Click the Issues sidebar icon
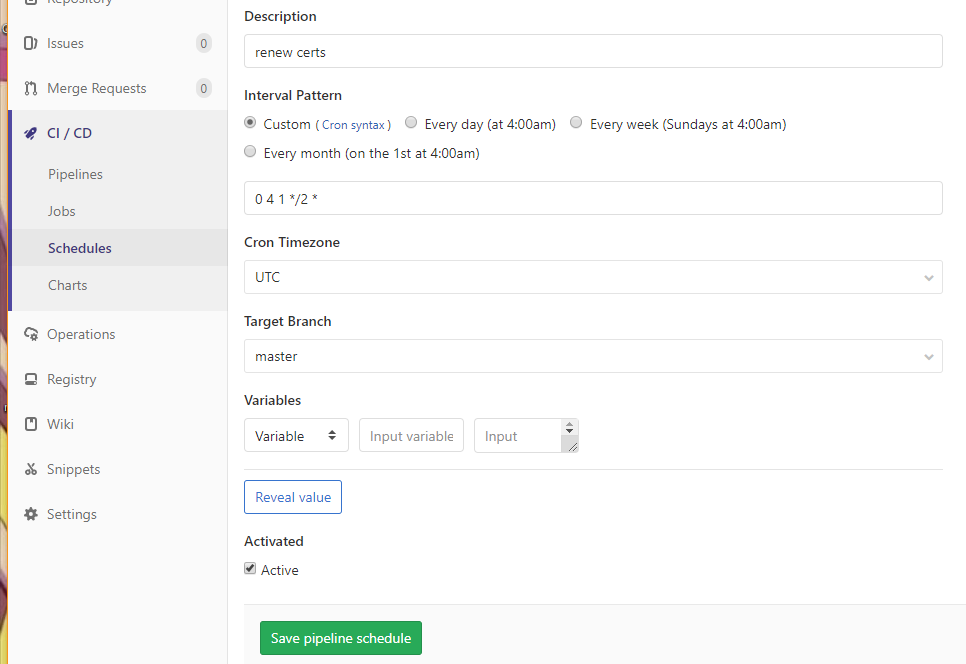Viewport: 966px width, 664px height. coord(30,43)
